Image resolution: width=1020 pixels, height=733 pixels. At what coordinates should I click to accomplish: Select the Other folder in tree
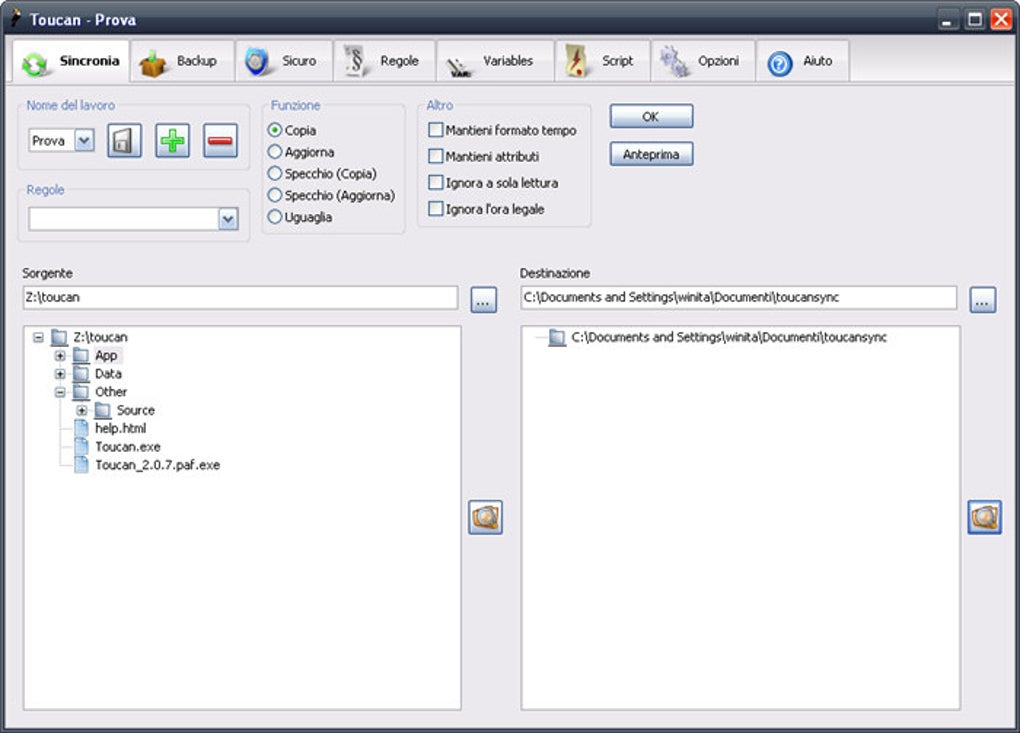click(x=111, y=392)
